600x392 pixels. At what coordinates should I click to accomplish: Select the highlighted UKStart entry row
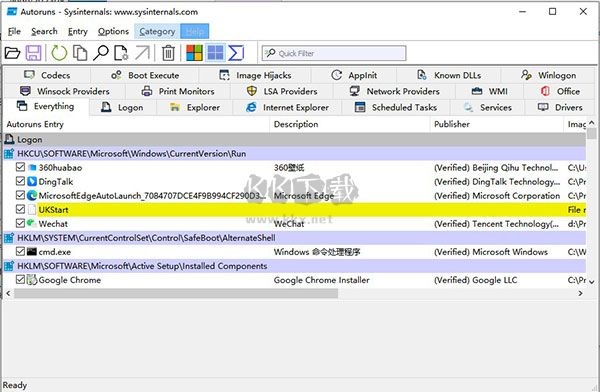coord(294,209)
